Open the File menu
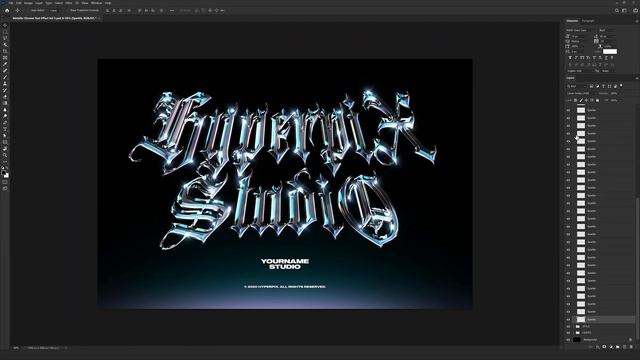This screenshot has width=640, height=360. tap(10, 3)
